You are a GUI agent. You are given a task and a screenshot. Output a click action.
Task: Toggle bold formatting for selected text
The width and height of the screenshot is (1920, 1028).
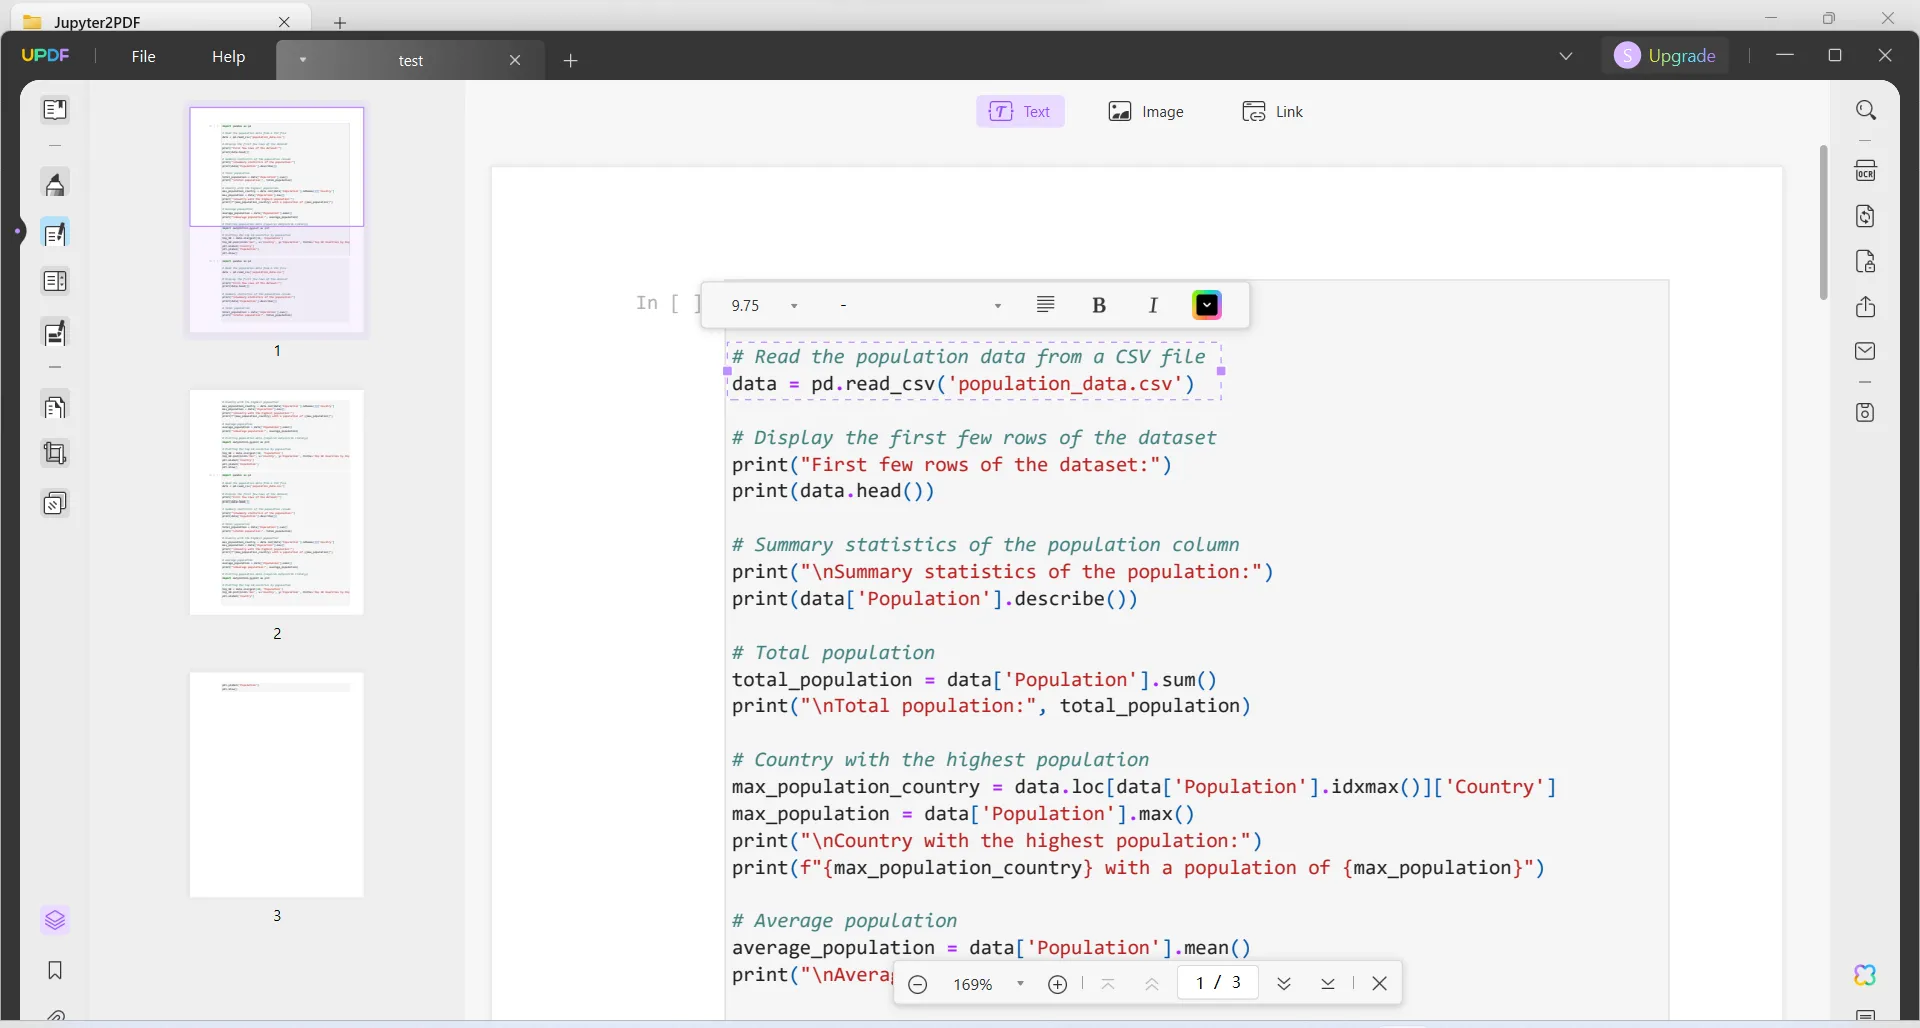1099,306
